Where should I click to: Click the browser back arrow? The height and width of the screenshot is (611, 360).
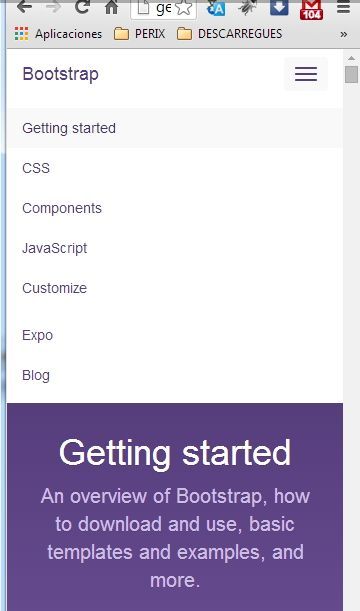24,7
